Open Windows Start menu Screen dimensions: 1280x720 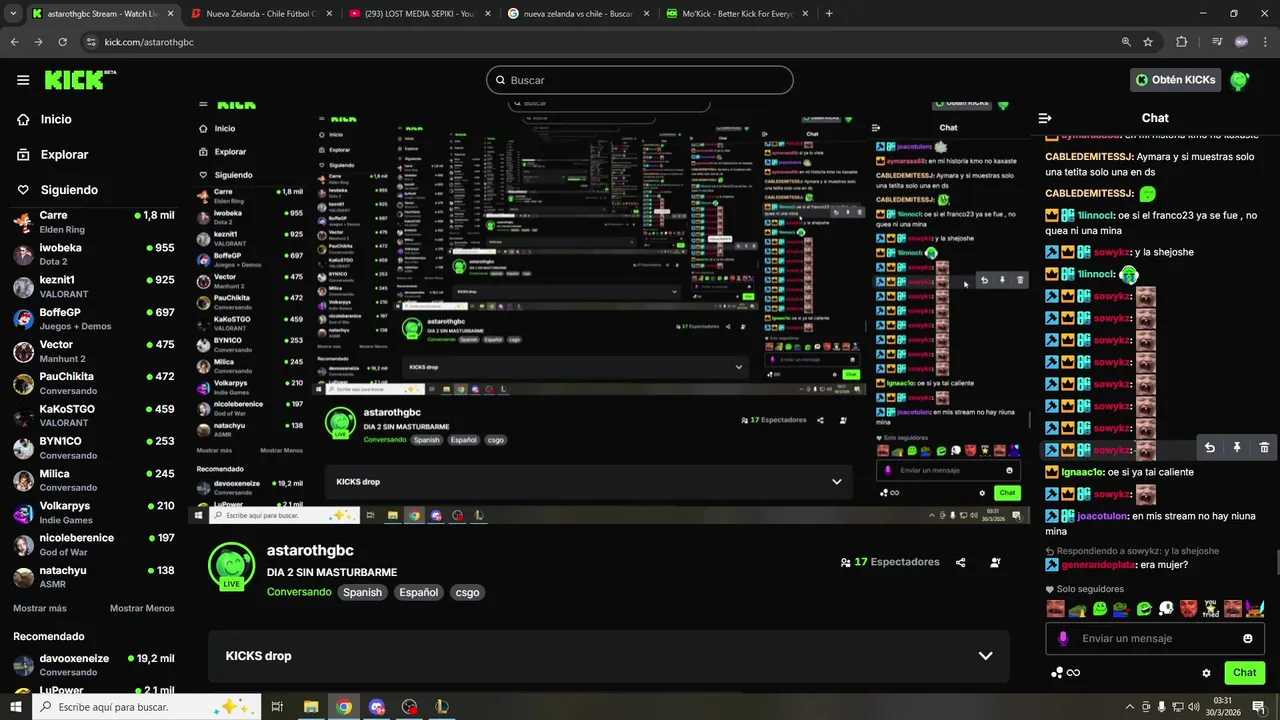(x=15, y=707)
